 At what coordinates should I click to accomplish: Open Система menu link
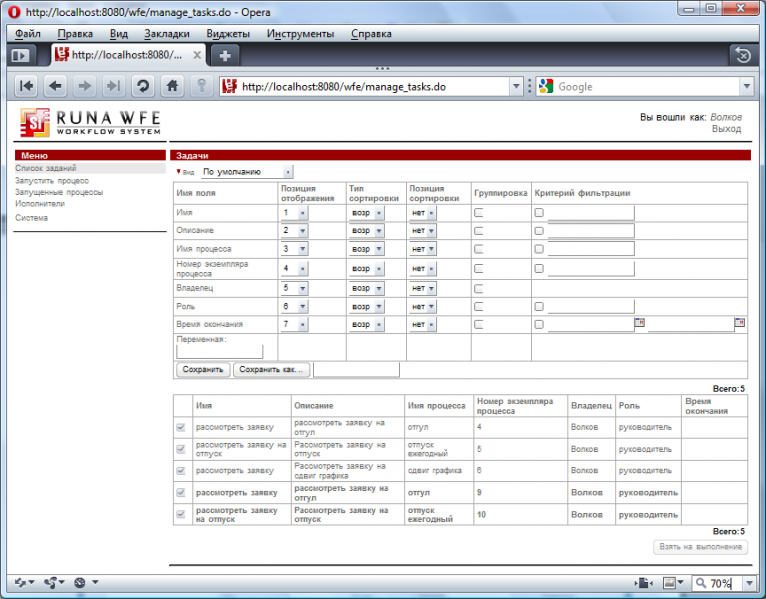(31, 218)
